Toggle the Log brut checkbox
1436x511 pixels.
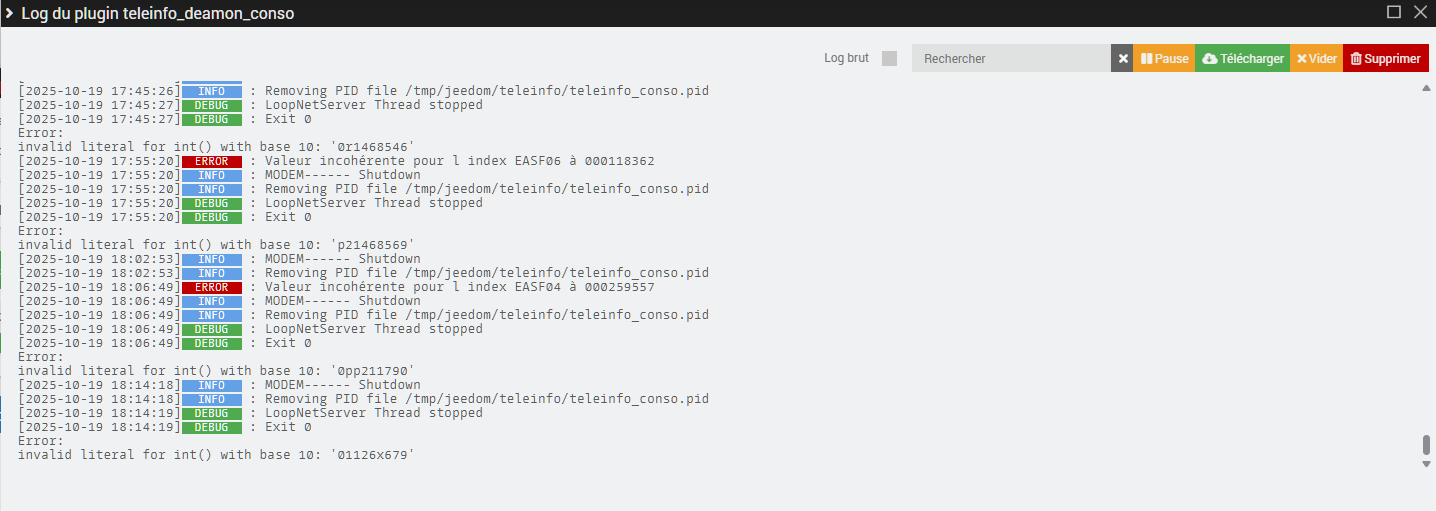coord(889,58)
